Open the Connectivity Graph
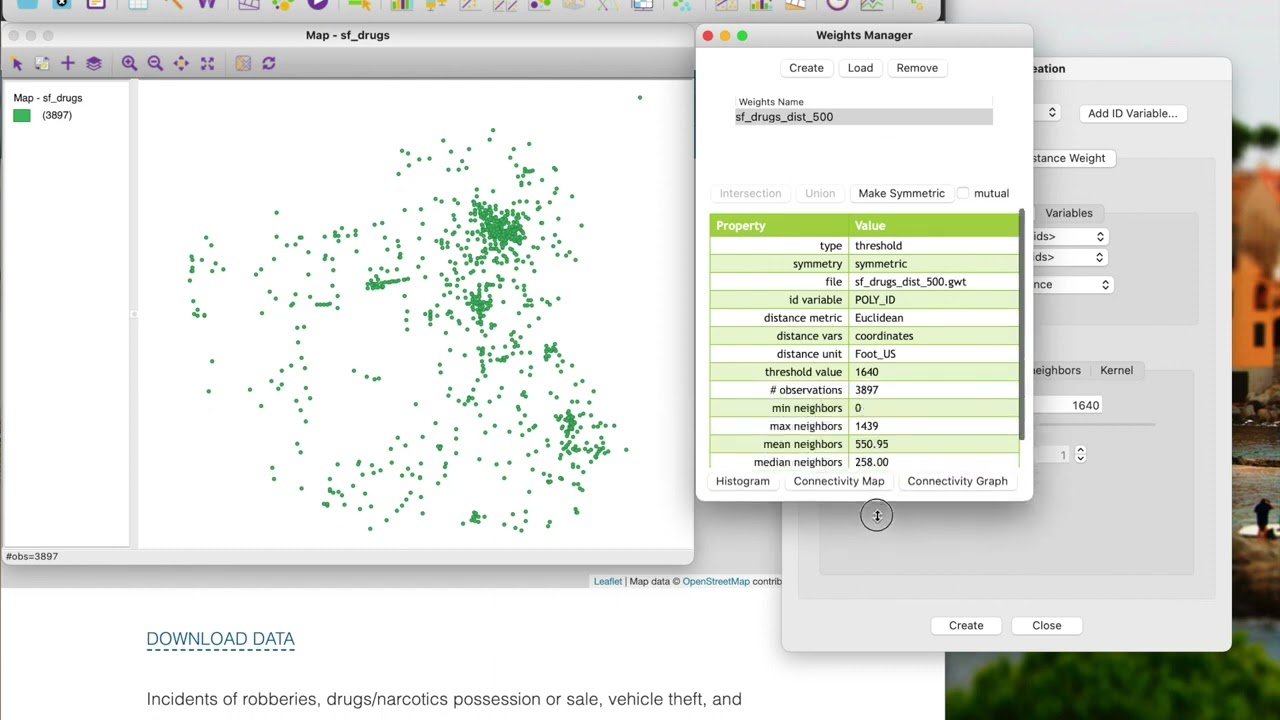Image resolution: width=1280 pixels, height=720 pixels. 957,481
